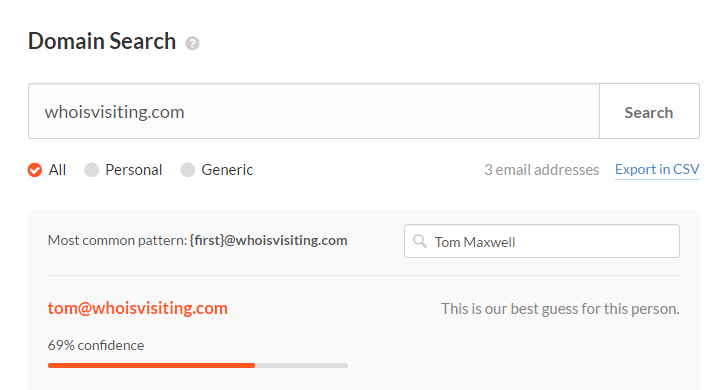Click the Tom Maxwell name search field
Screen dimensions: 721x390
[x=542, y=241]
